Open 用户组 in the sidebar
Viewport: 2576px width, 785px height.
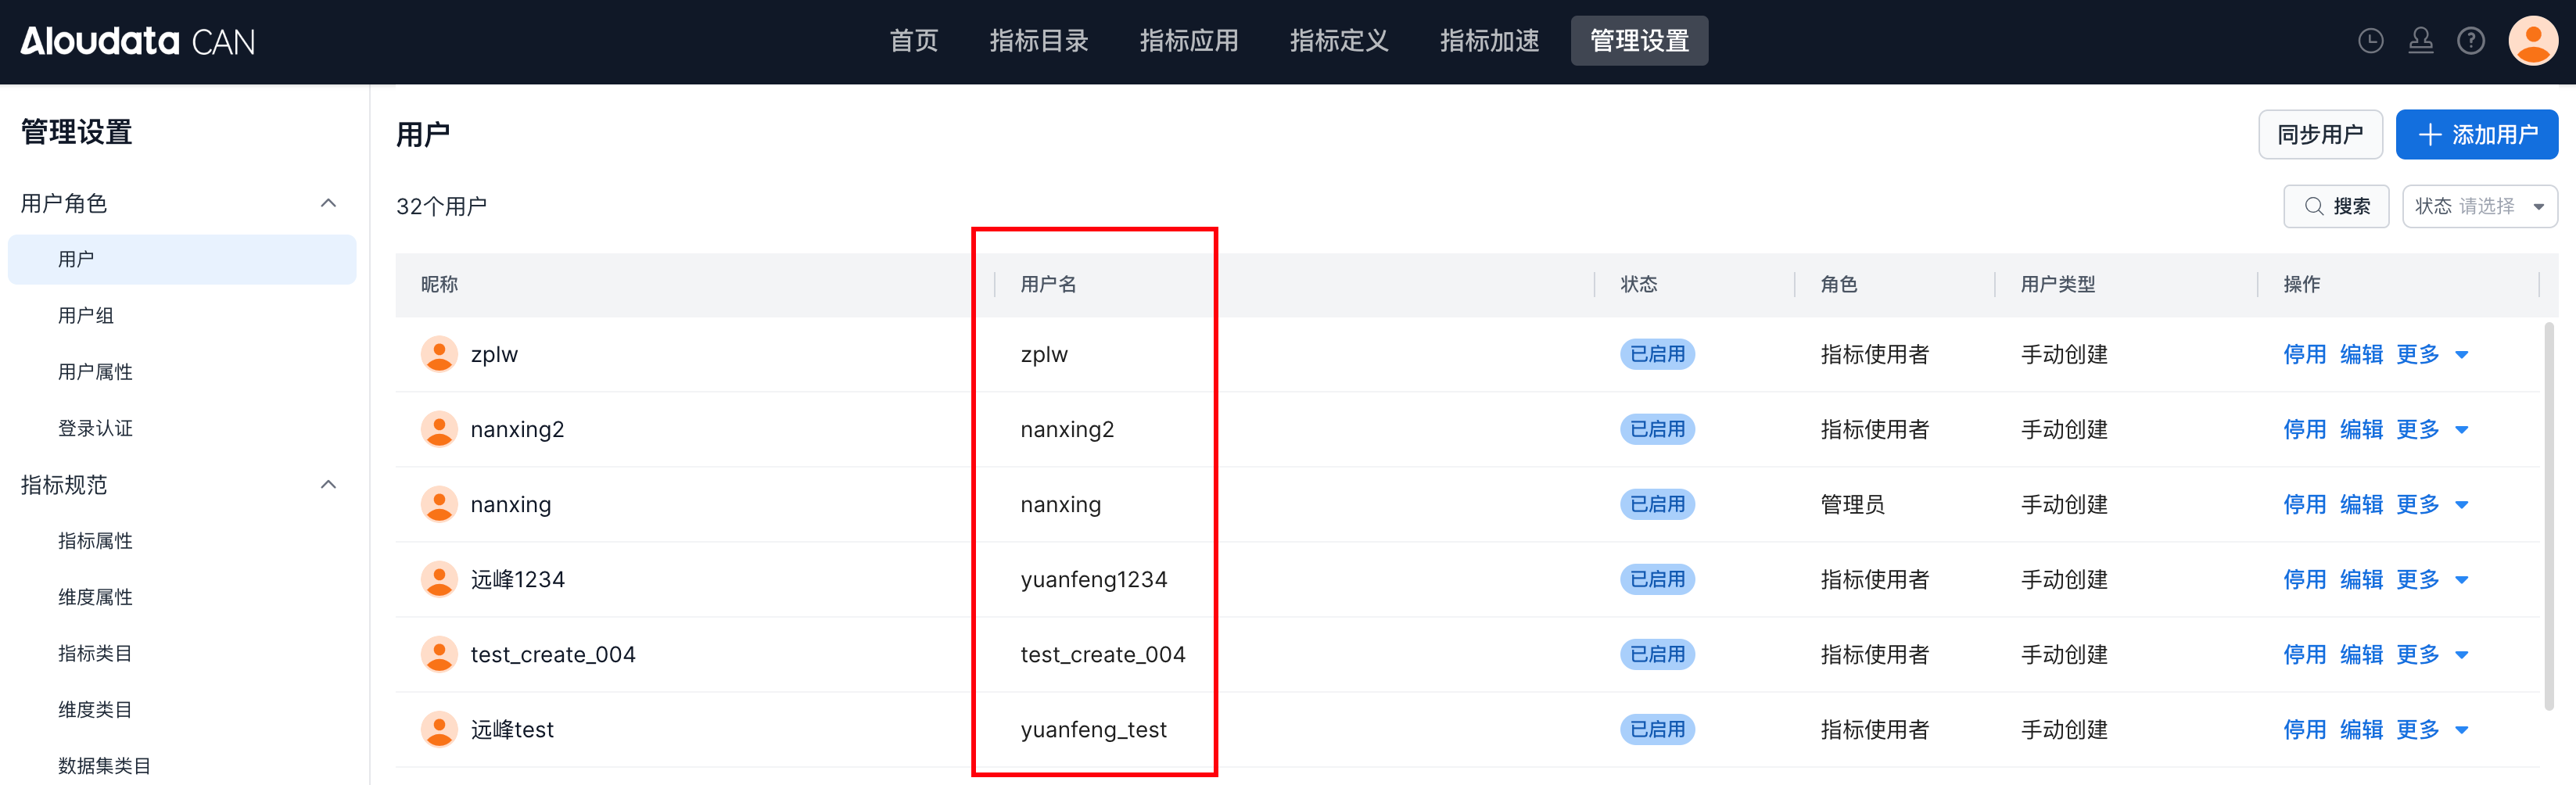86,315
